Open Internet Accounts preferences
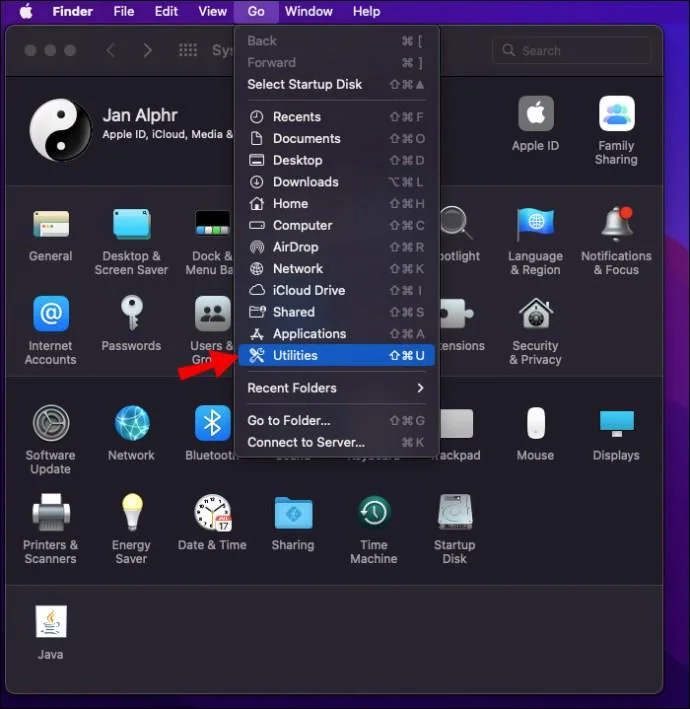The image size is (690, 709). (x=51, y=331)
